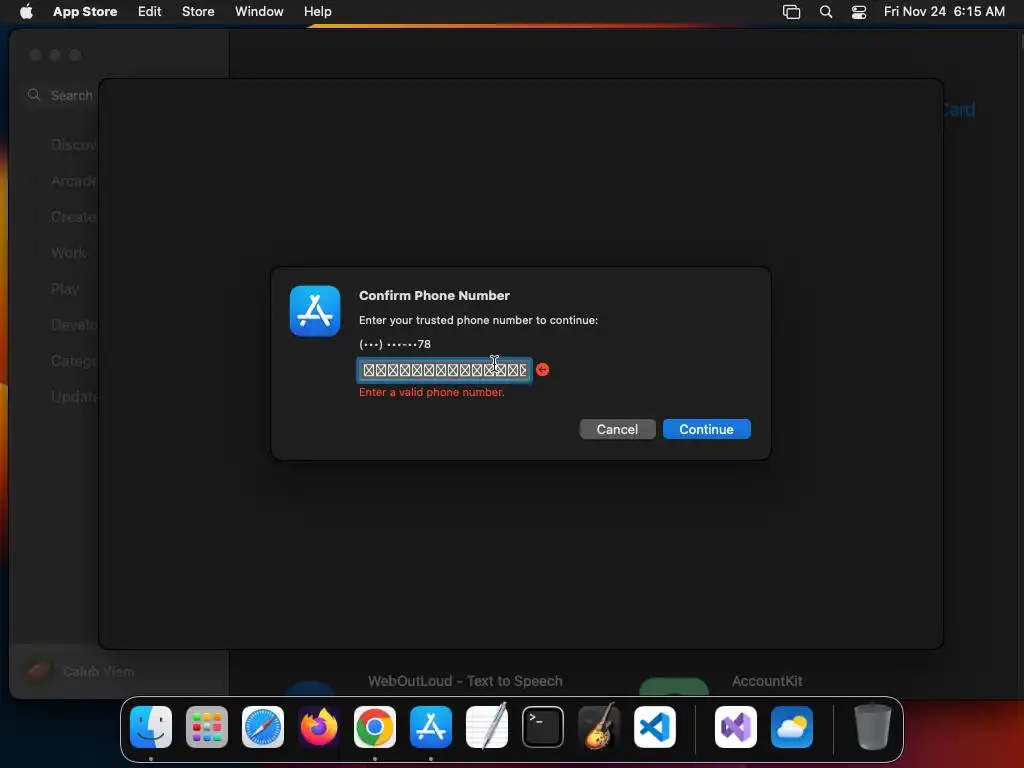Image resolution: width=1024 pixels, height=768 pixels.
Task: Launch Firefox from the Dock
Action: pos(319,727)
